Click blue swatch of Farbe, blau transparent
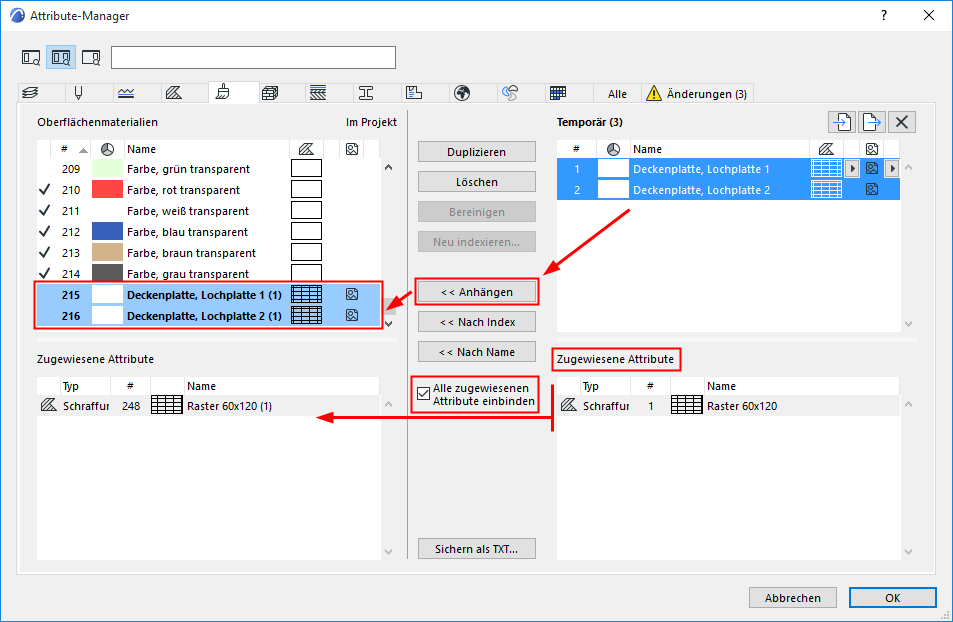Image resolution: width=953 pixels, height=622 pixels. 108,232
